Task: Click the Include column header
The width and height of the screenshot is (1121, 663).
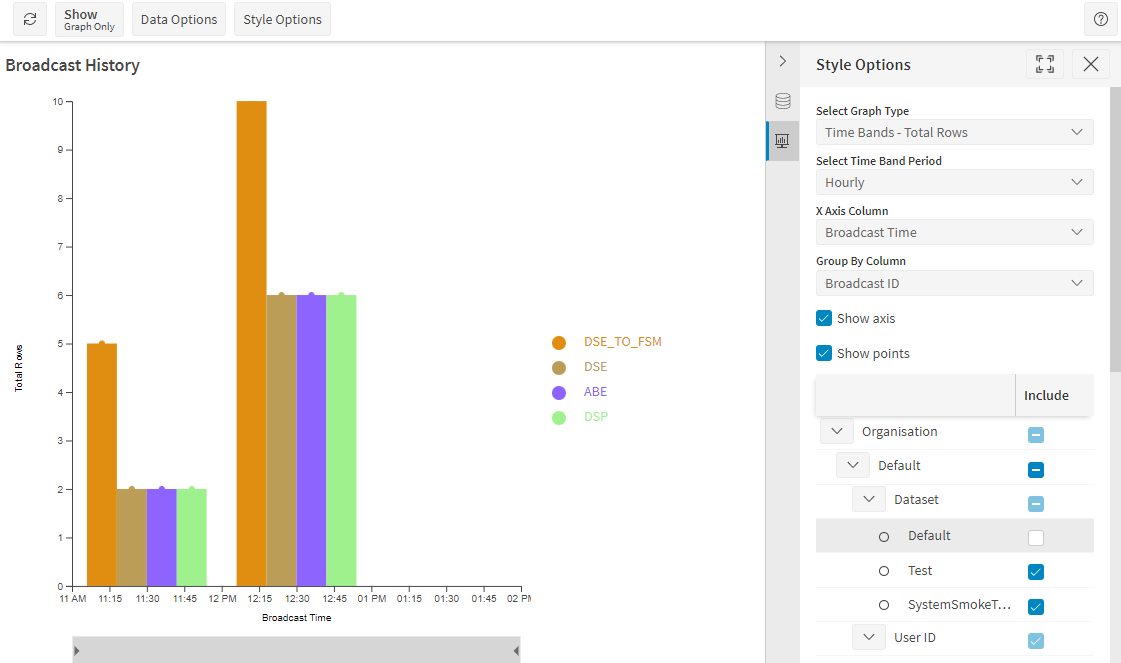Action: pyautogui.click(x=1046, y=396)
